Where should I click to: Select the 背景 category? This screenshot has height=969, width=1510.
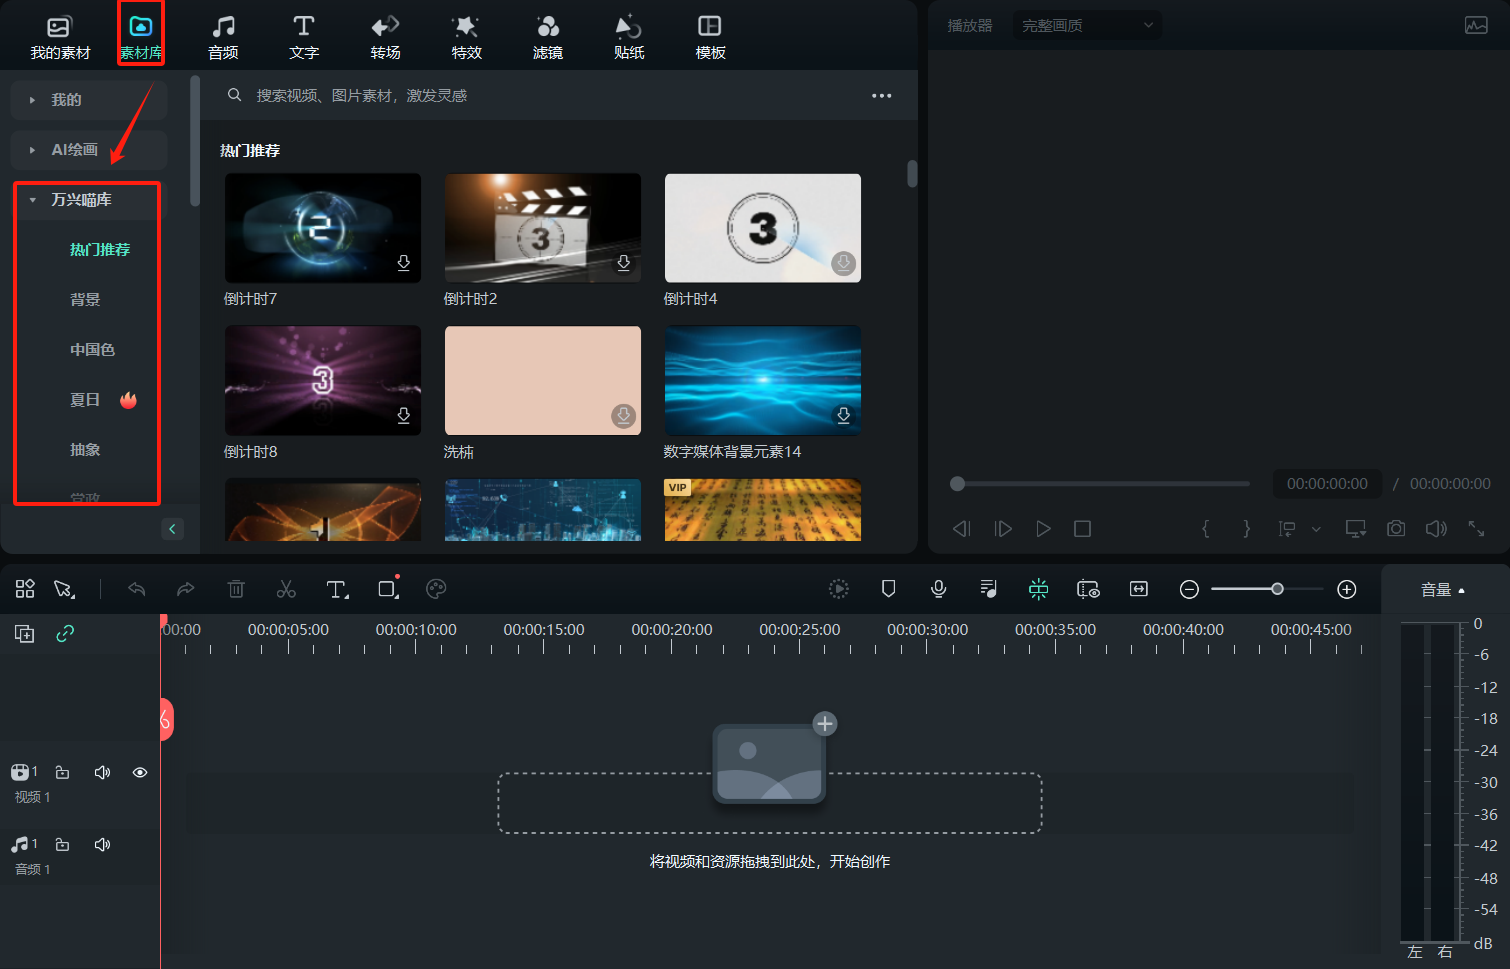click(x=85, y=300)
